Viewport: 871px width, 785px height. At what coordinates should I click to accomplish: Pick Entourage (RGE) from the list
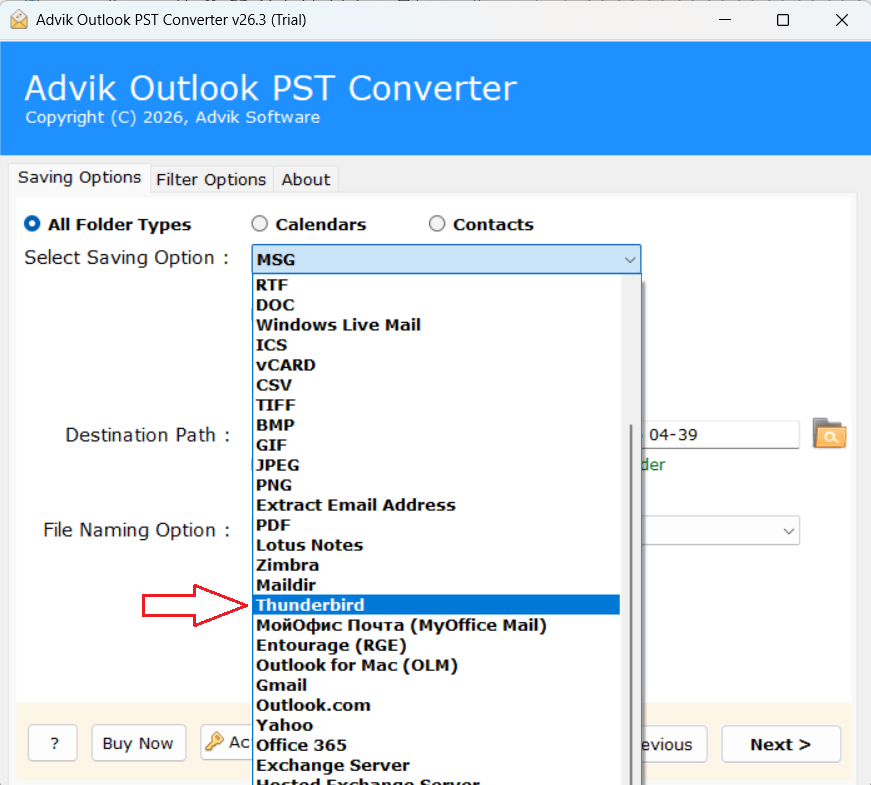tap(437, 645)
